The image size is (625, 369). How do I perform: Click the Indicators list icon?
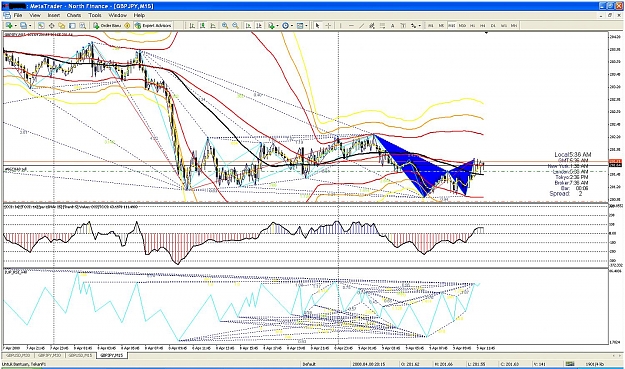271,26
